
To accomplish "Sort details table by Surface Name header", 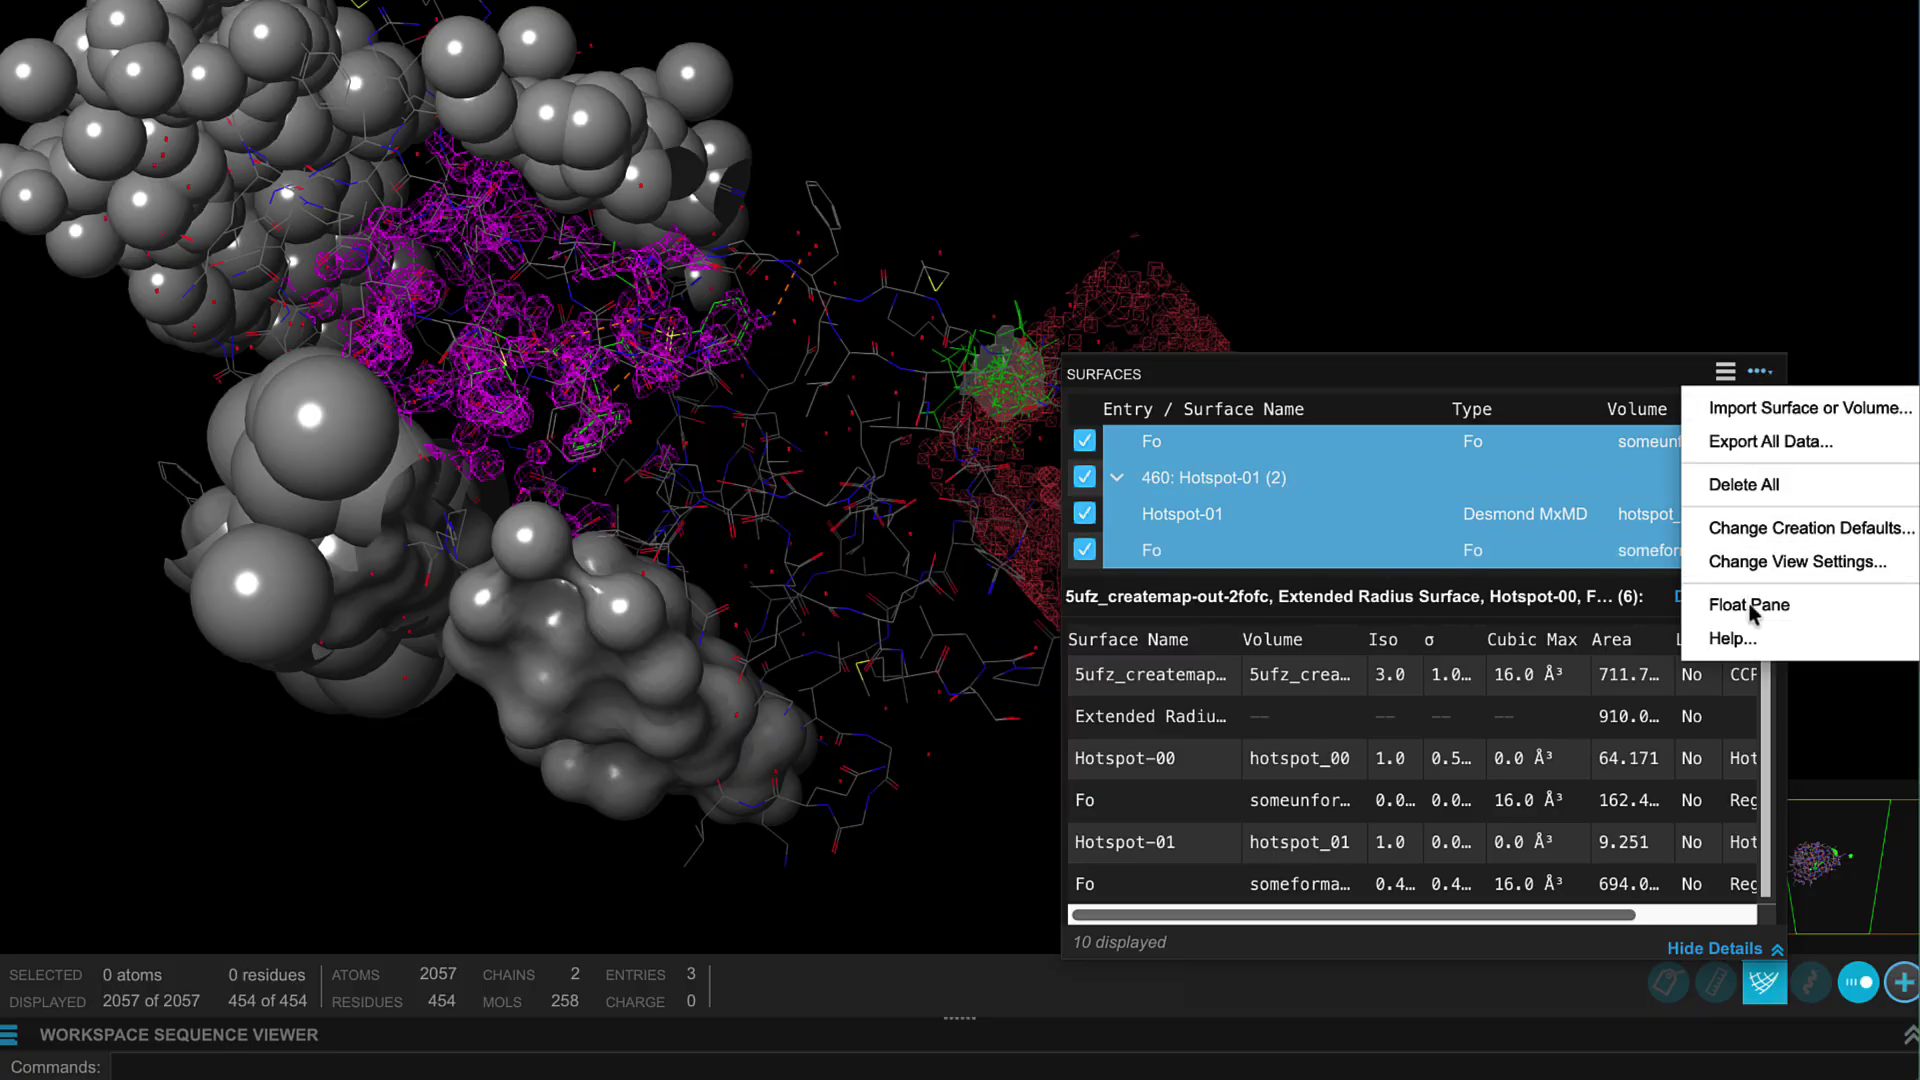I will [1128, 639].
